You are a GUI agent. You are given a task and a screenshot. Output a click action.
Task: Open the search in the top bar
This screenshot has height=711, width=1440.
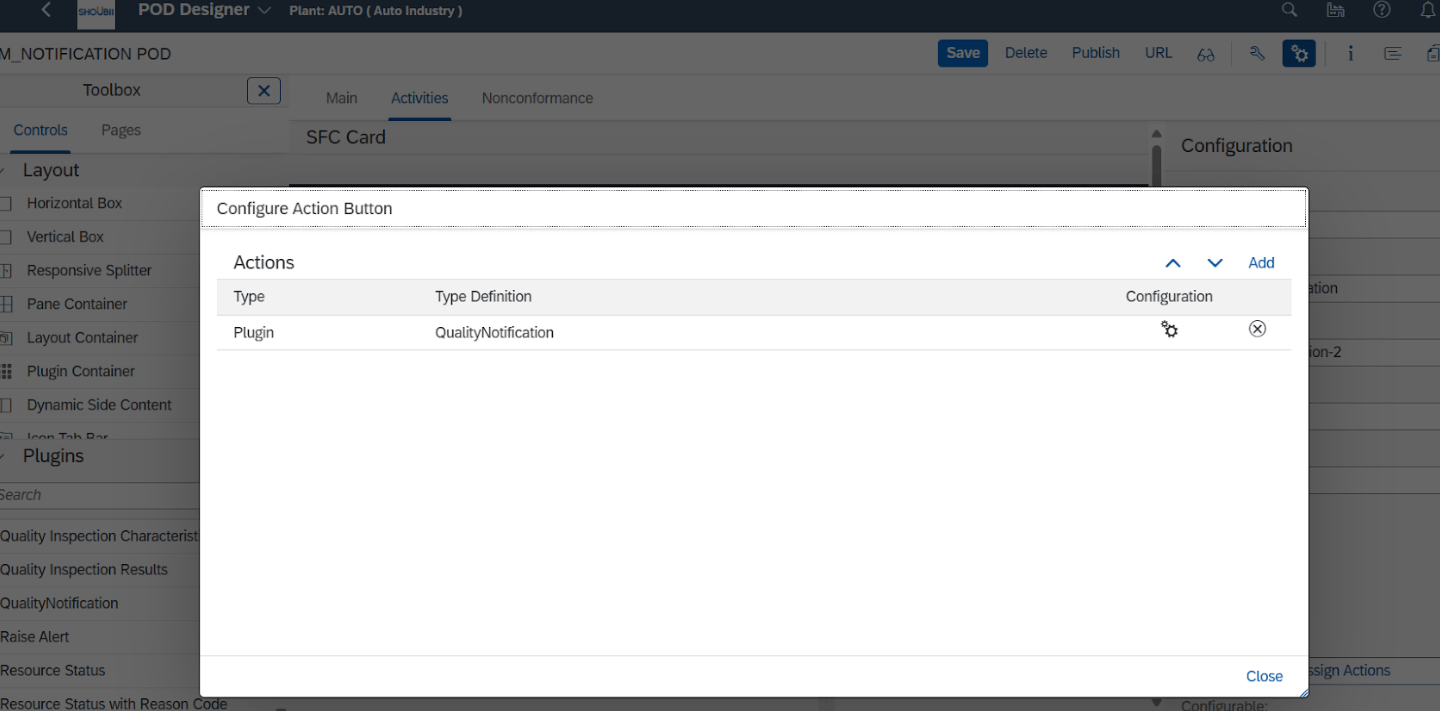pyautogui.click(x=1289, y=10)
